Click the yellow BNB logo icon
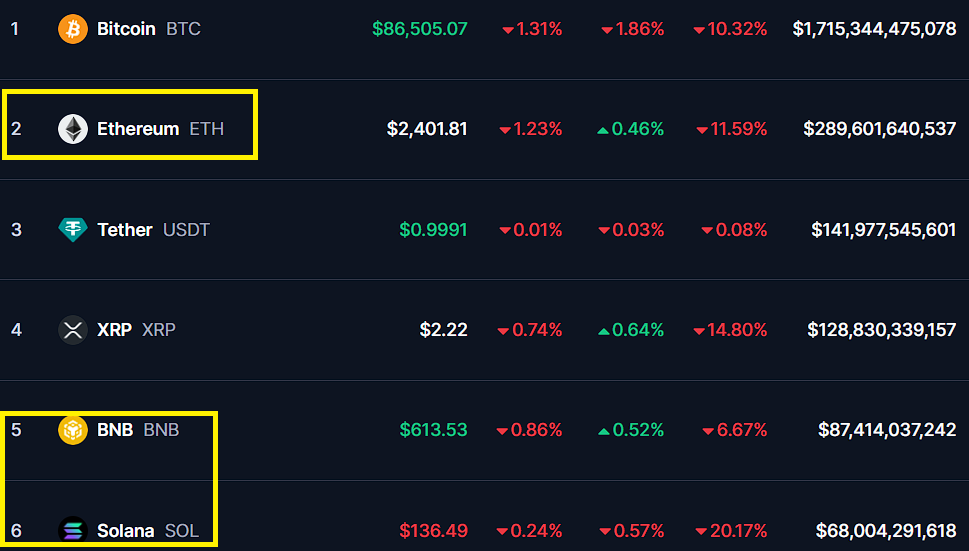The image size is (969, 551). (x=73, y=430)
